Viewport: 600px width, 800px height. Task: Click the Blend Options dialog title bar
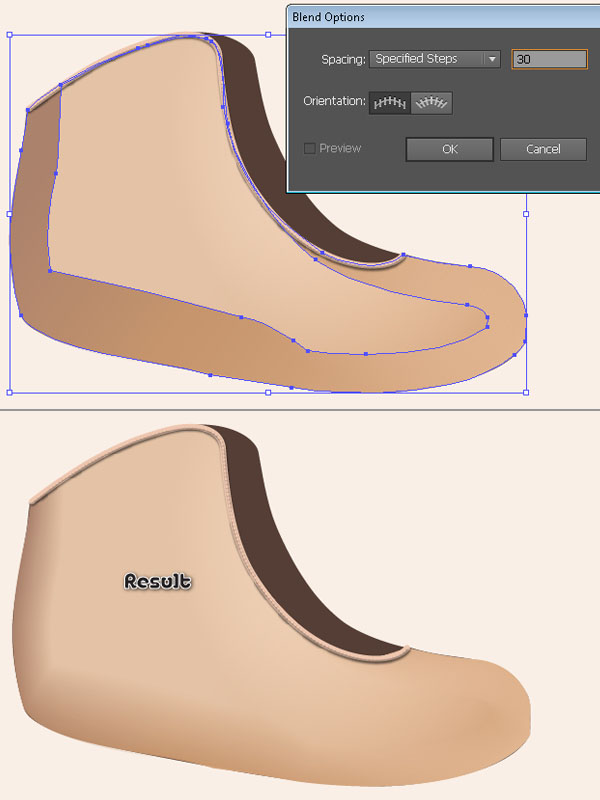443,17
